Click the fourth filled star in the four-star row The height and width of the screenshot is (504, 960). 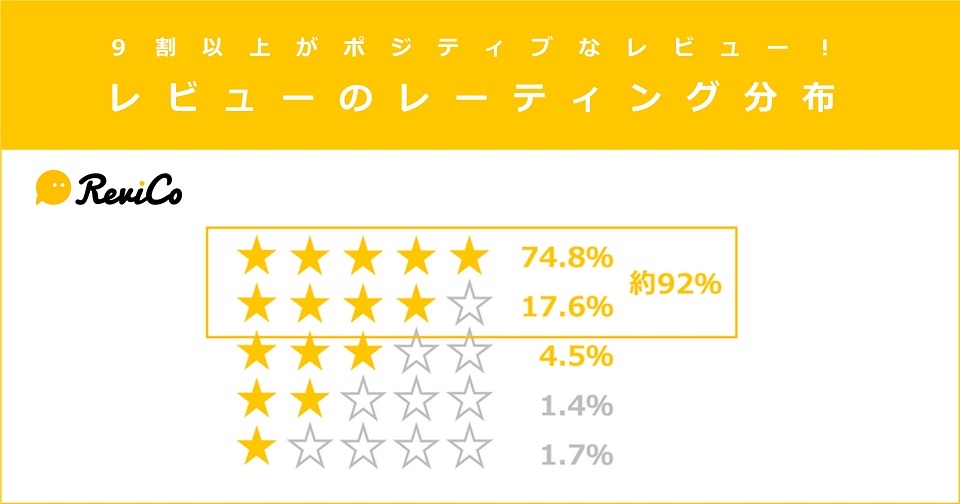tap(416, 305)
